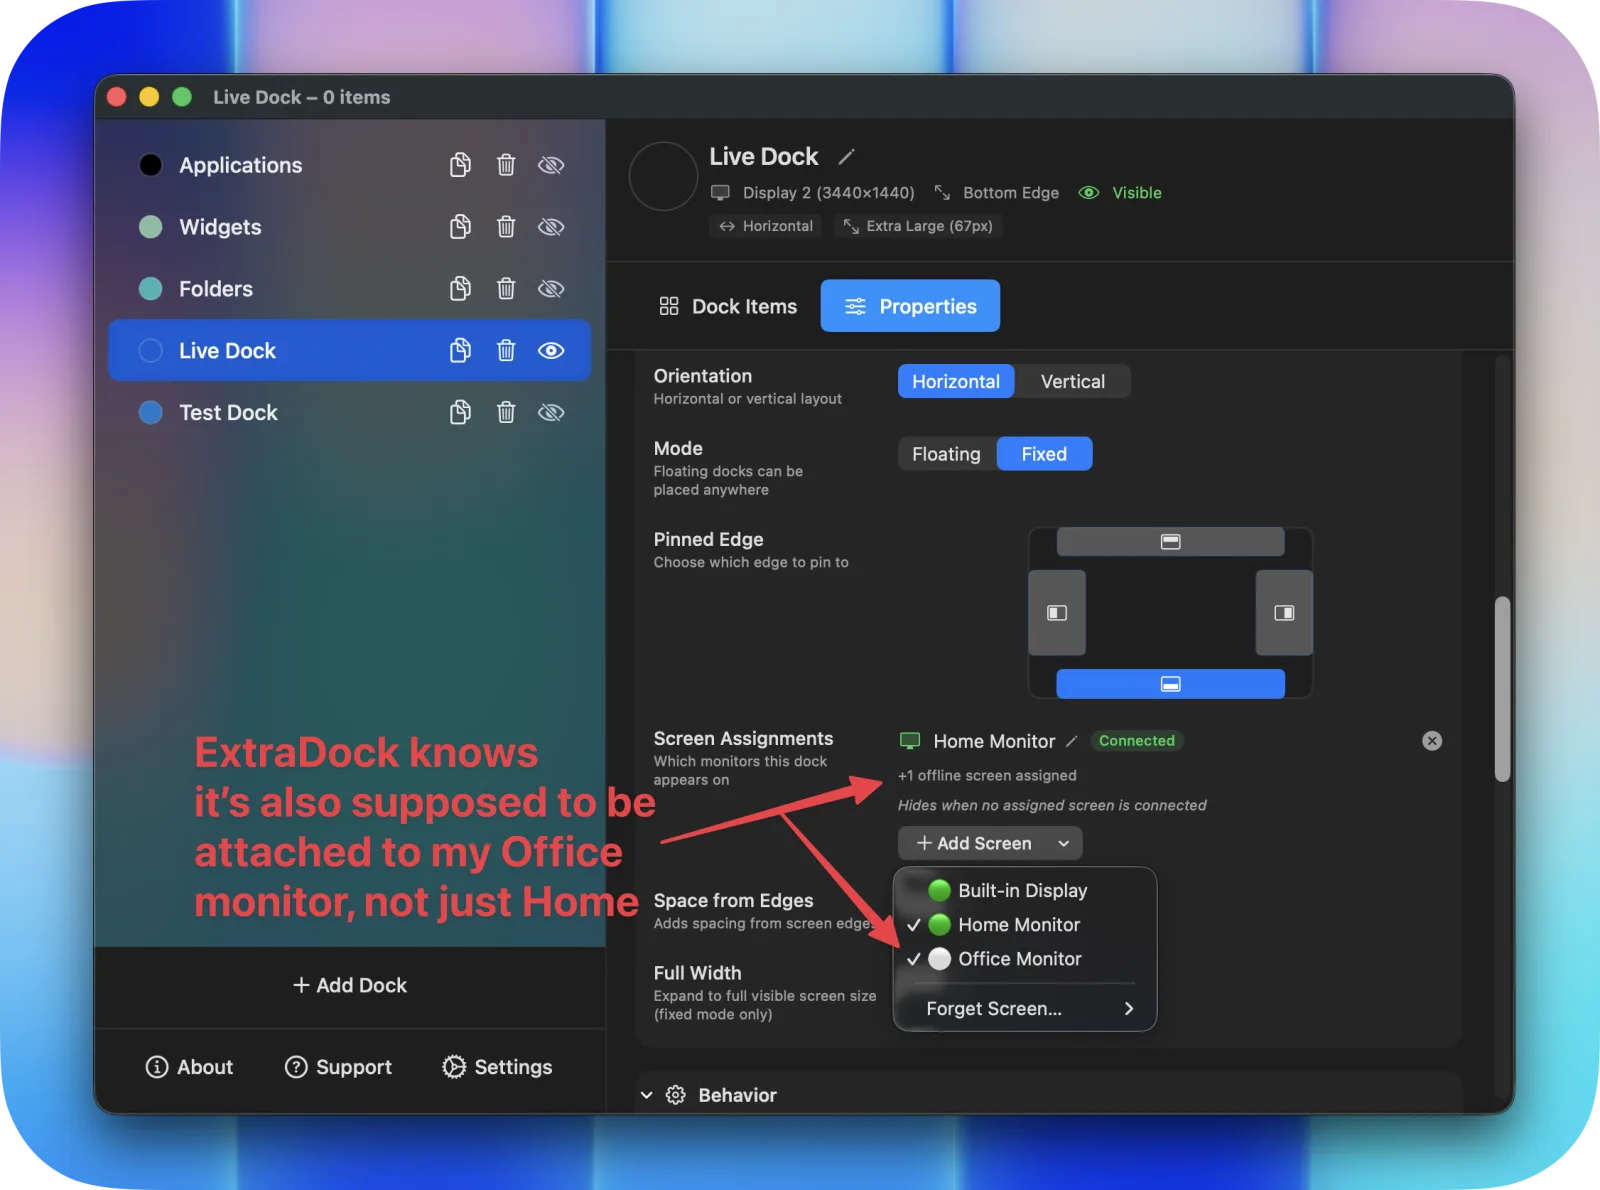The width and height of the screenshot is (1600, 1190).
Task: Select the Test Dock row
Action: tap(349, 413)
